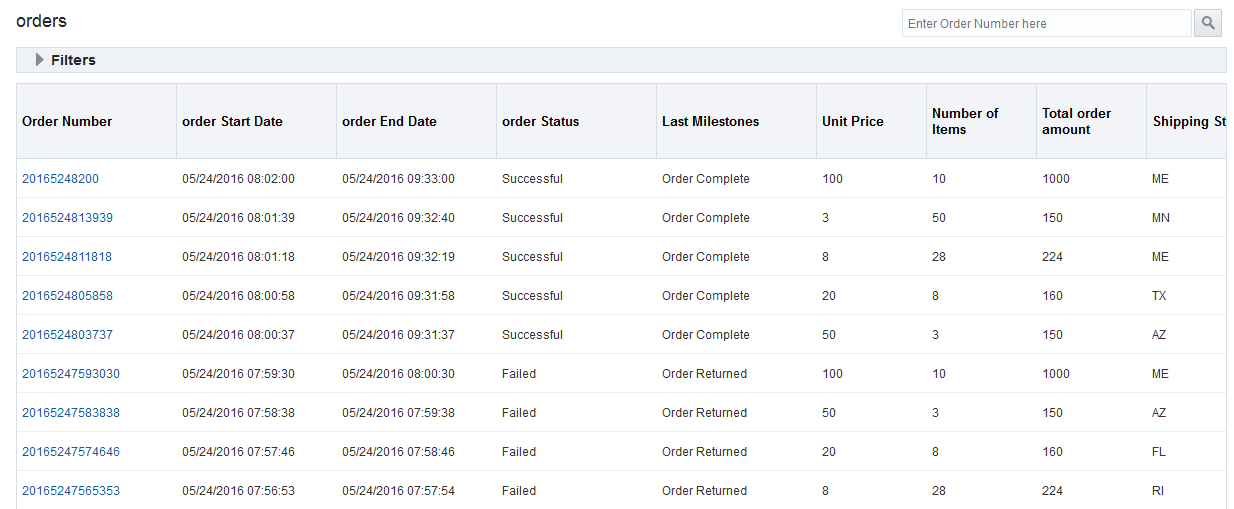Click shipping state FL
This screenshot has width=1234, height=509.
coord(1159,452)
